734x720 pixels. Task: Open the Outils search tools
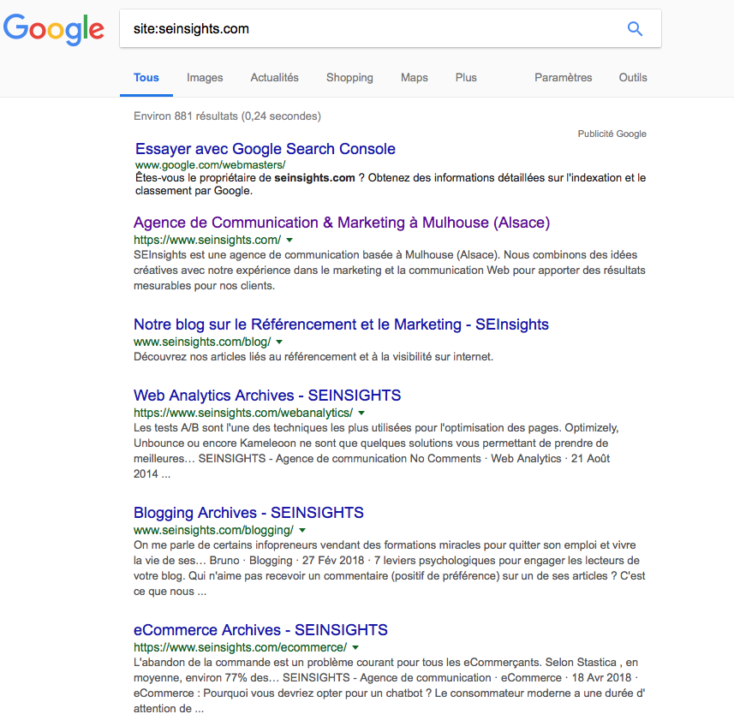632,78
